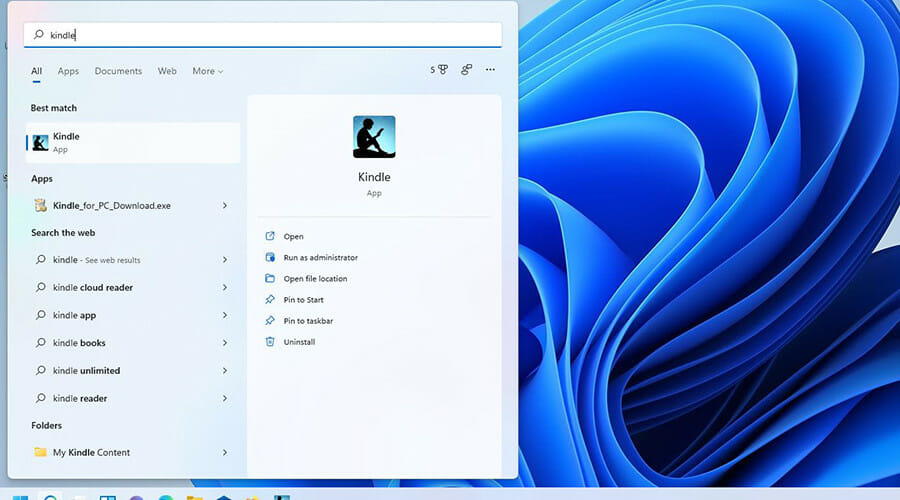The width and height of the screenshot is (900, 500).
Task: Open 'Kindle_for_PC_Download.exe' app result
Action: [133, 206]
